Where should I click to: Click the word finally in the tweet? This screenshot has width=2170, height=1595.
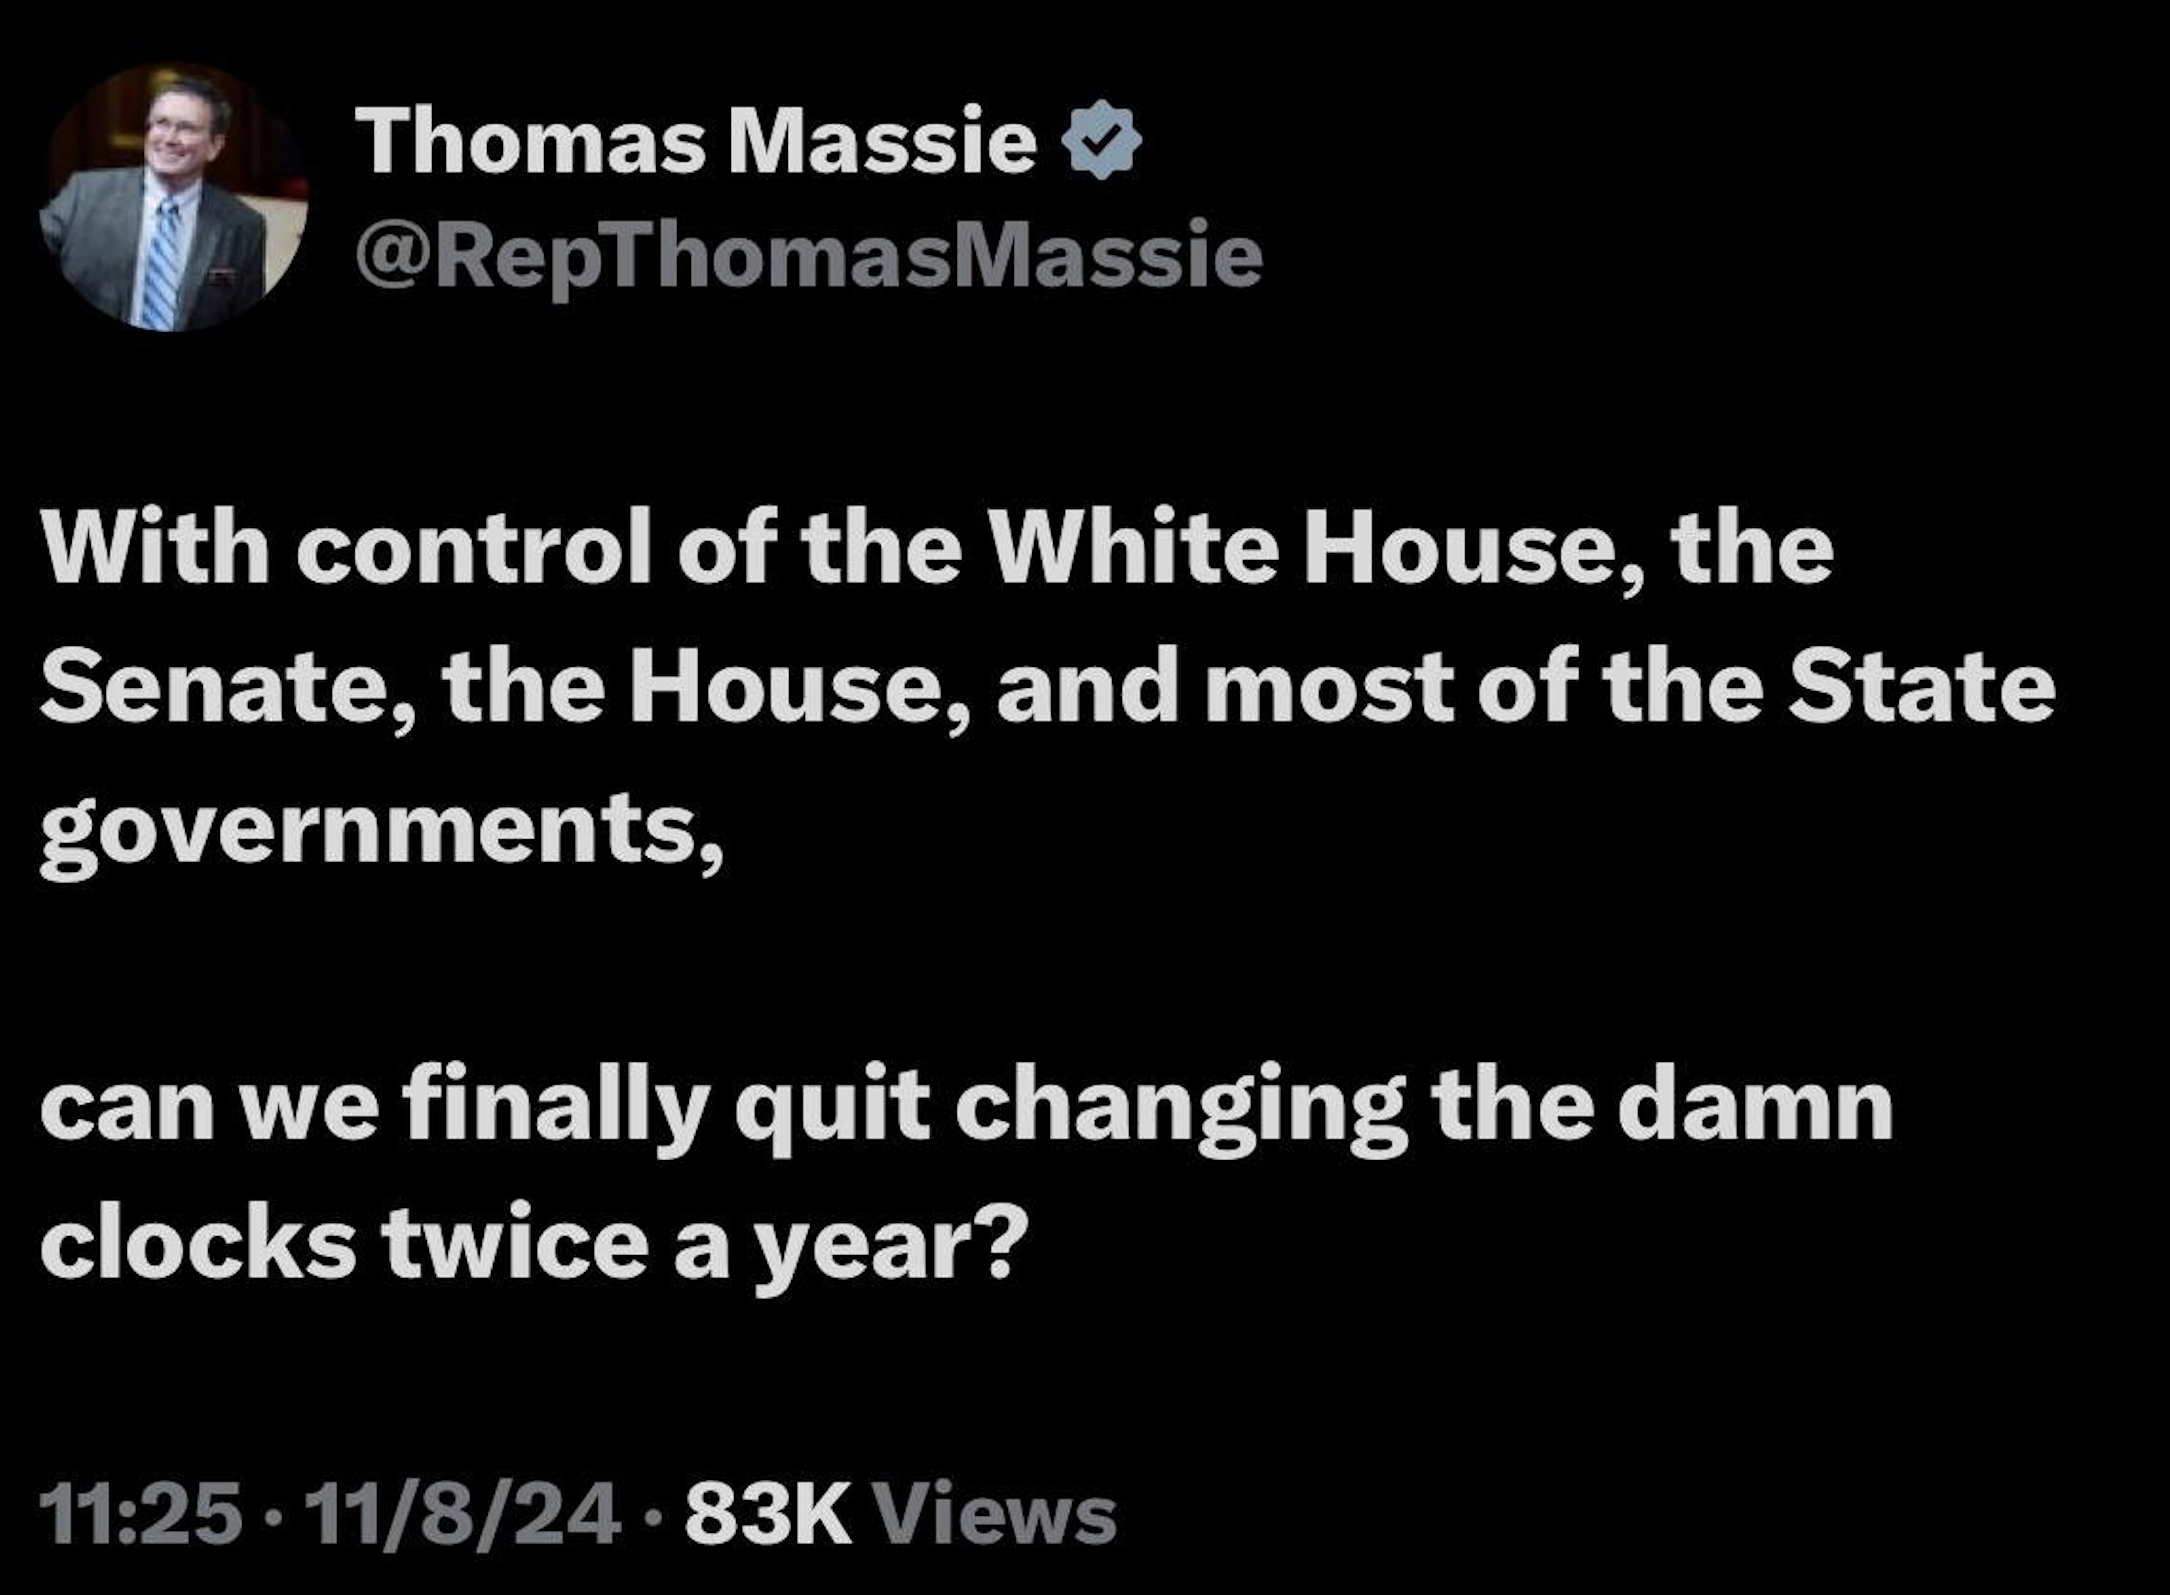tap(555, 1111)
